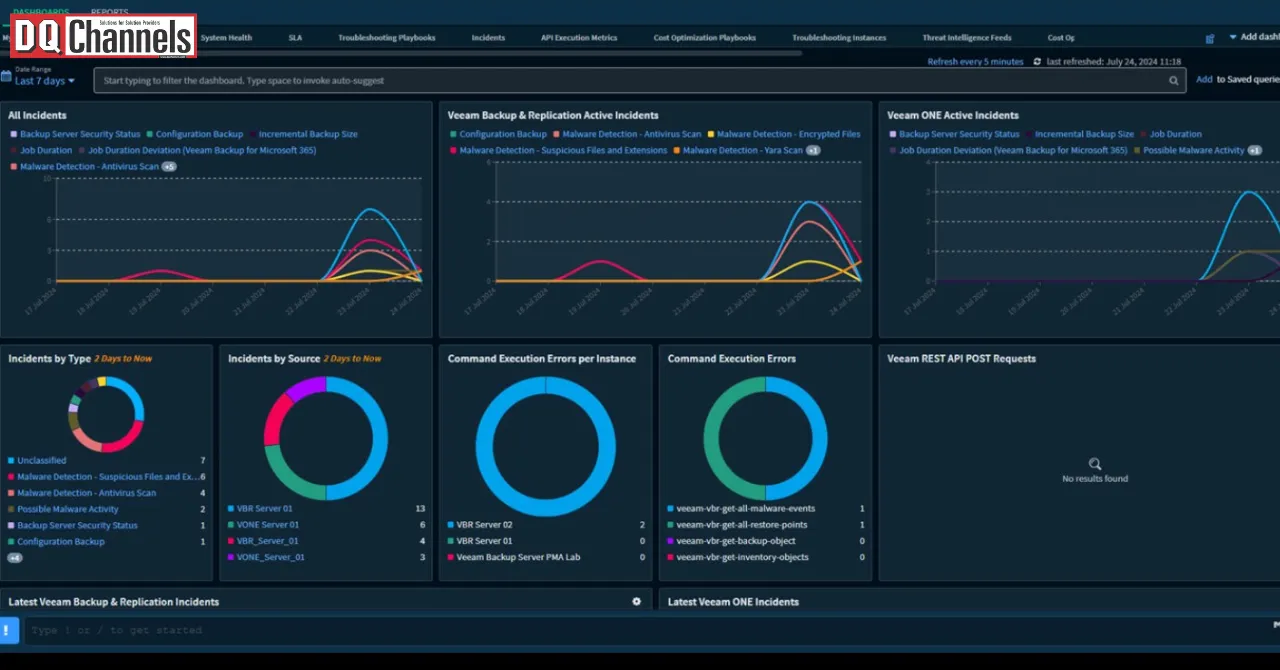Viewport: 1280px width, 670px height.
Task: Click Backup Server Security Status in Incidents by Type
Action: pyautogui.click(x=77, y=525)
